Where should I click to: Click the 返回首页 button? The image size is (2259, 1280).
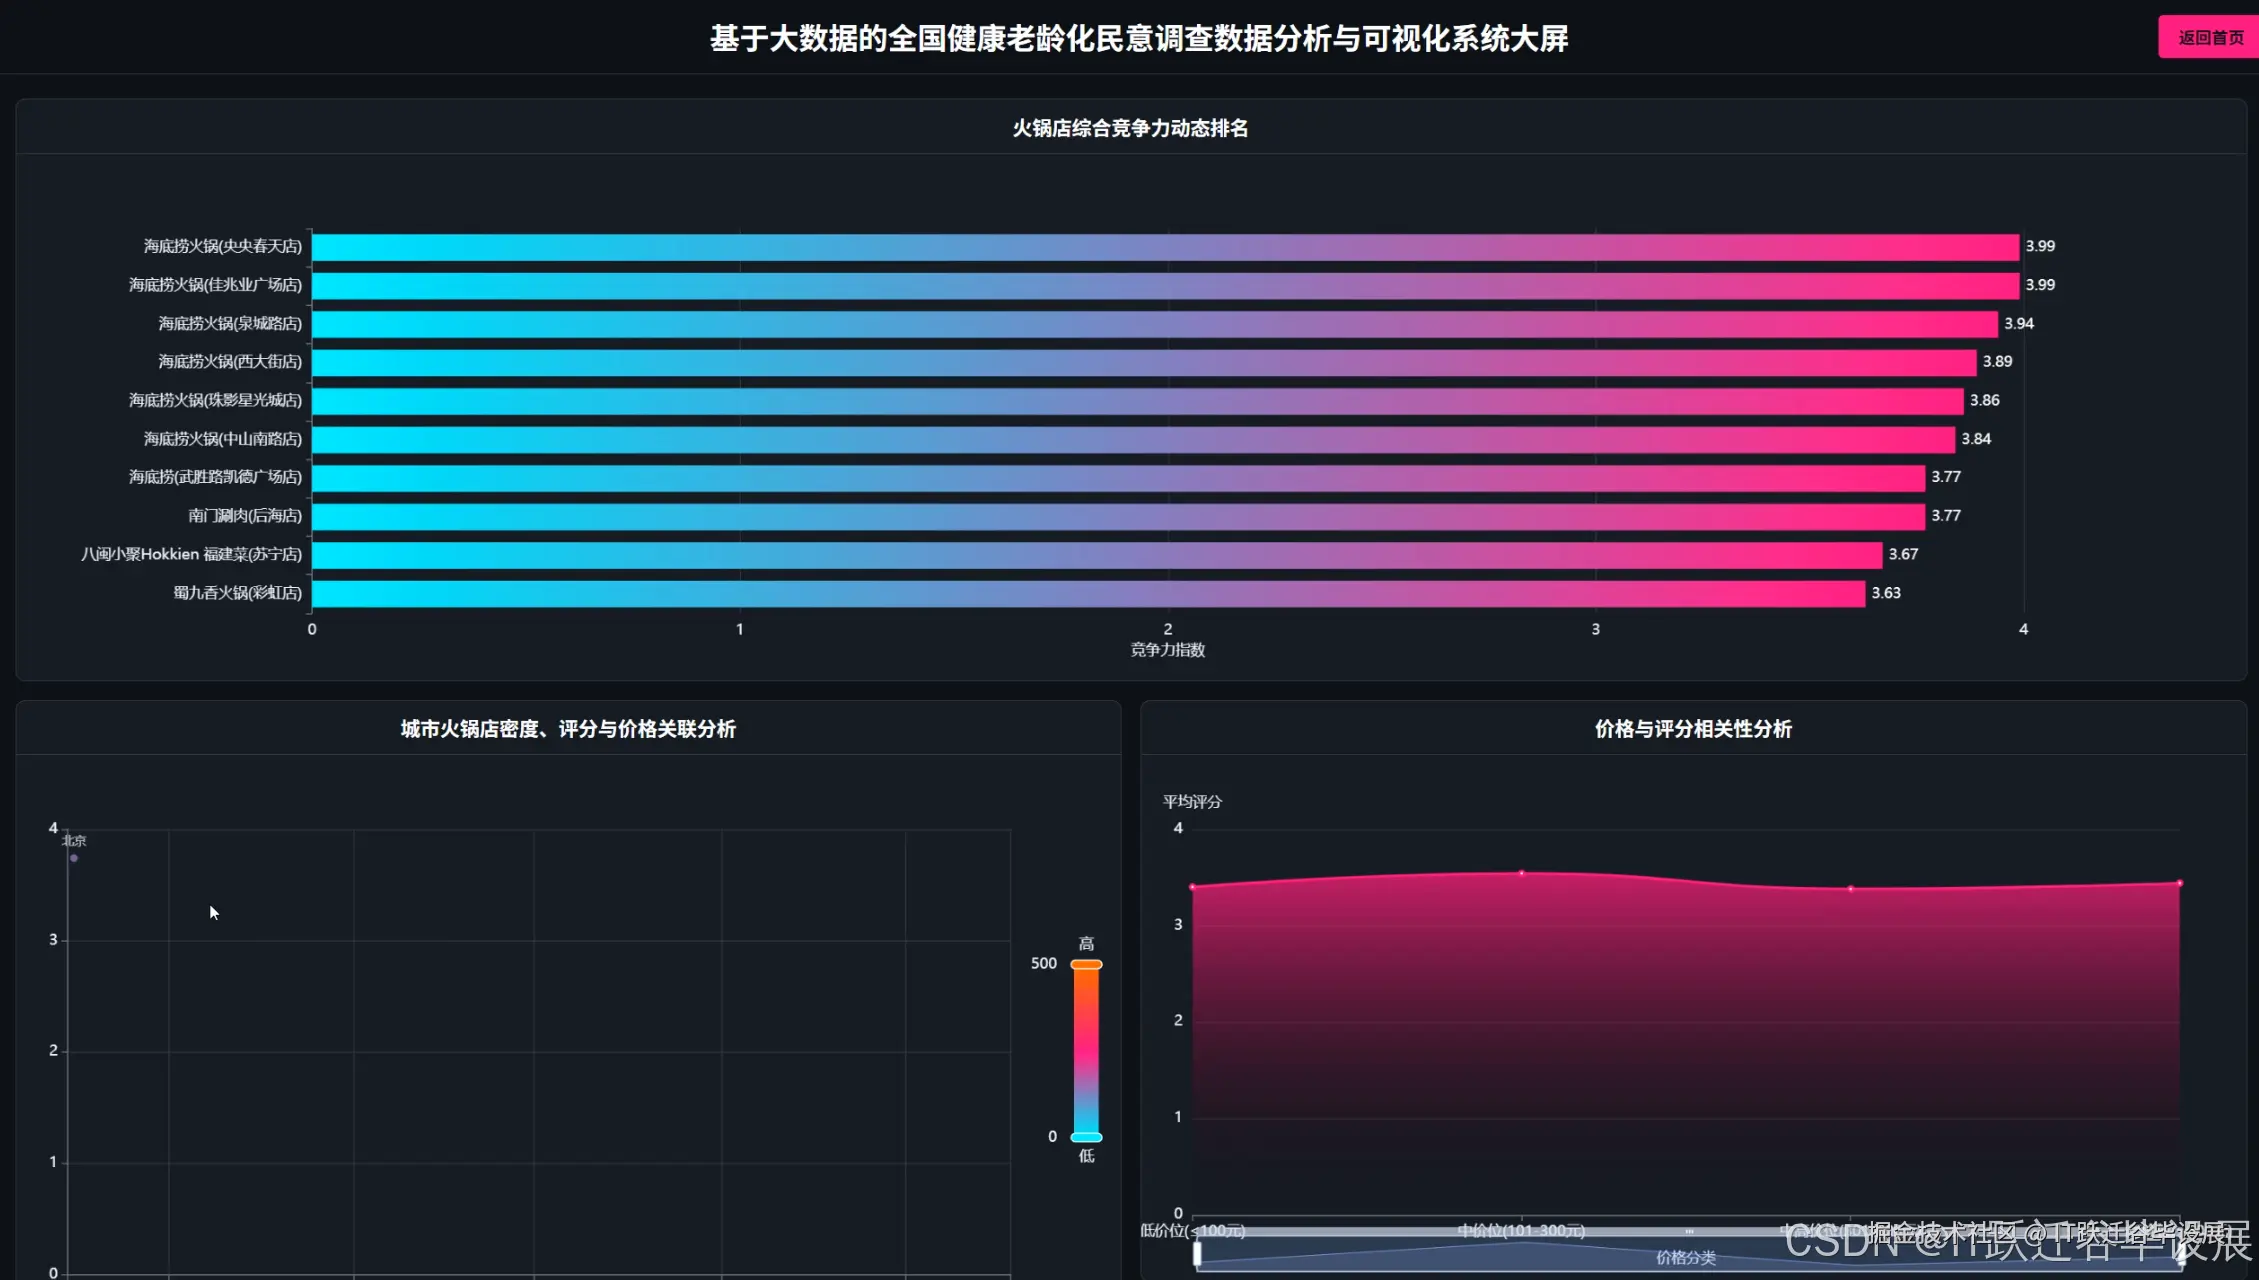2210,38
